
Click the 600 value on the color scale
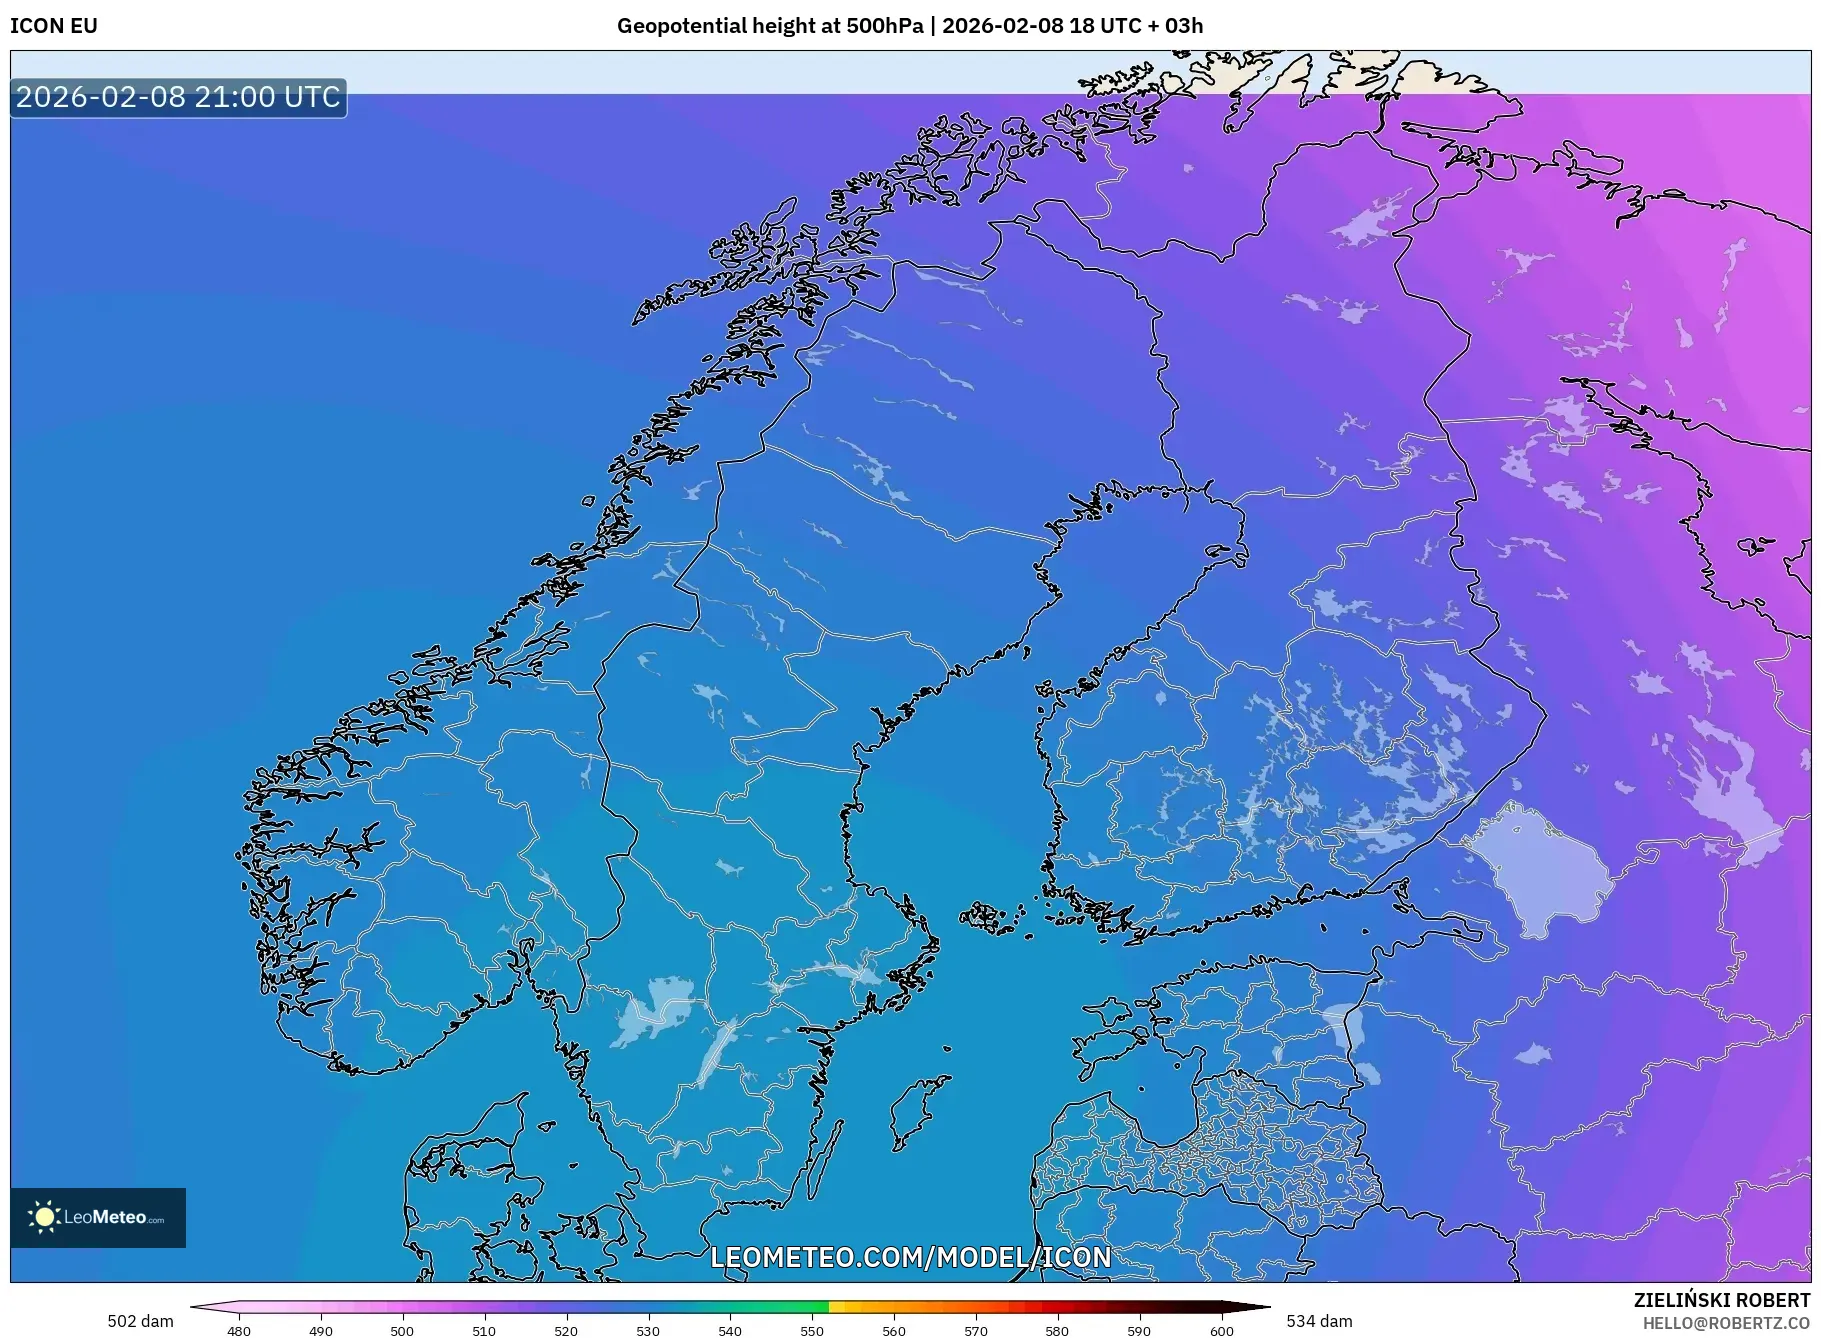coord(1222,1331)
